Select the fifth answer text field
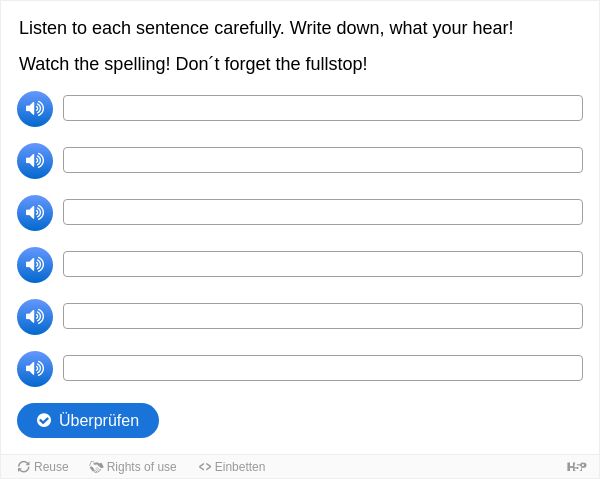The height and width of the screenshot is (479, 600). (323, 316)
